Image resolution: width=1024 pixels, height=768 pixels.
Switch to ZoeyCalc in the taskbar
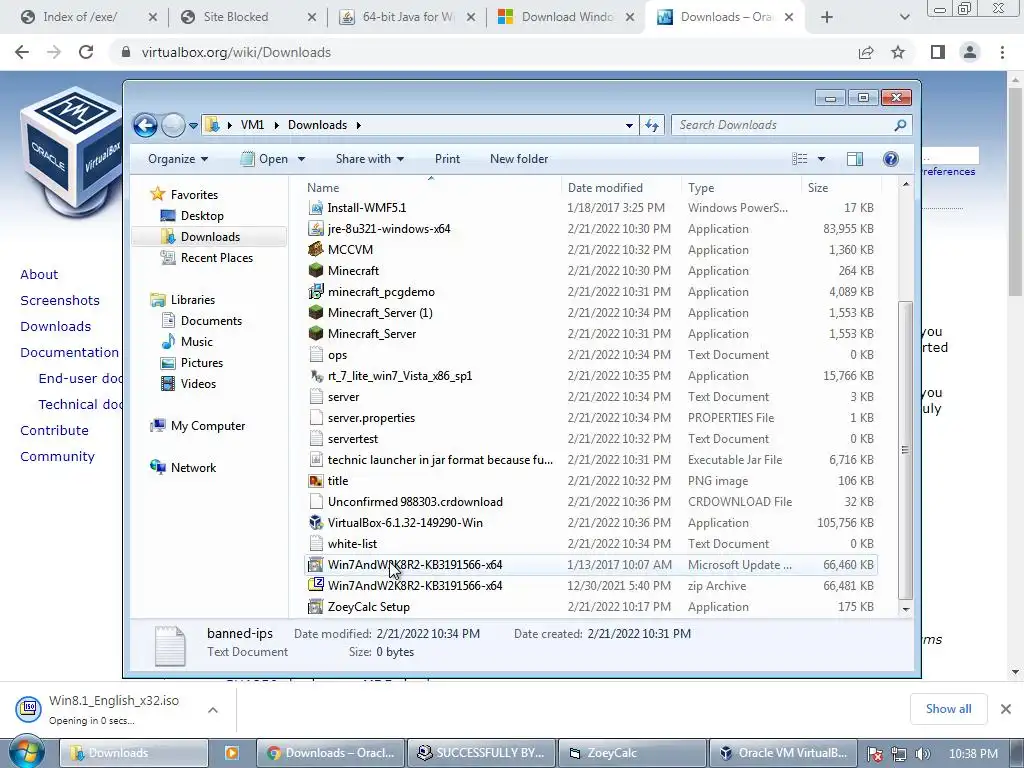[632, 753]
